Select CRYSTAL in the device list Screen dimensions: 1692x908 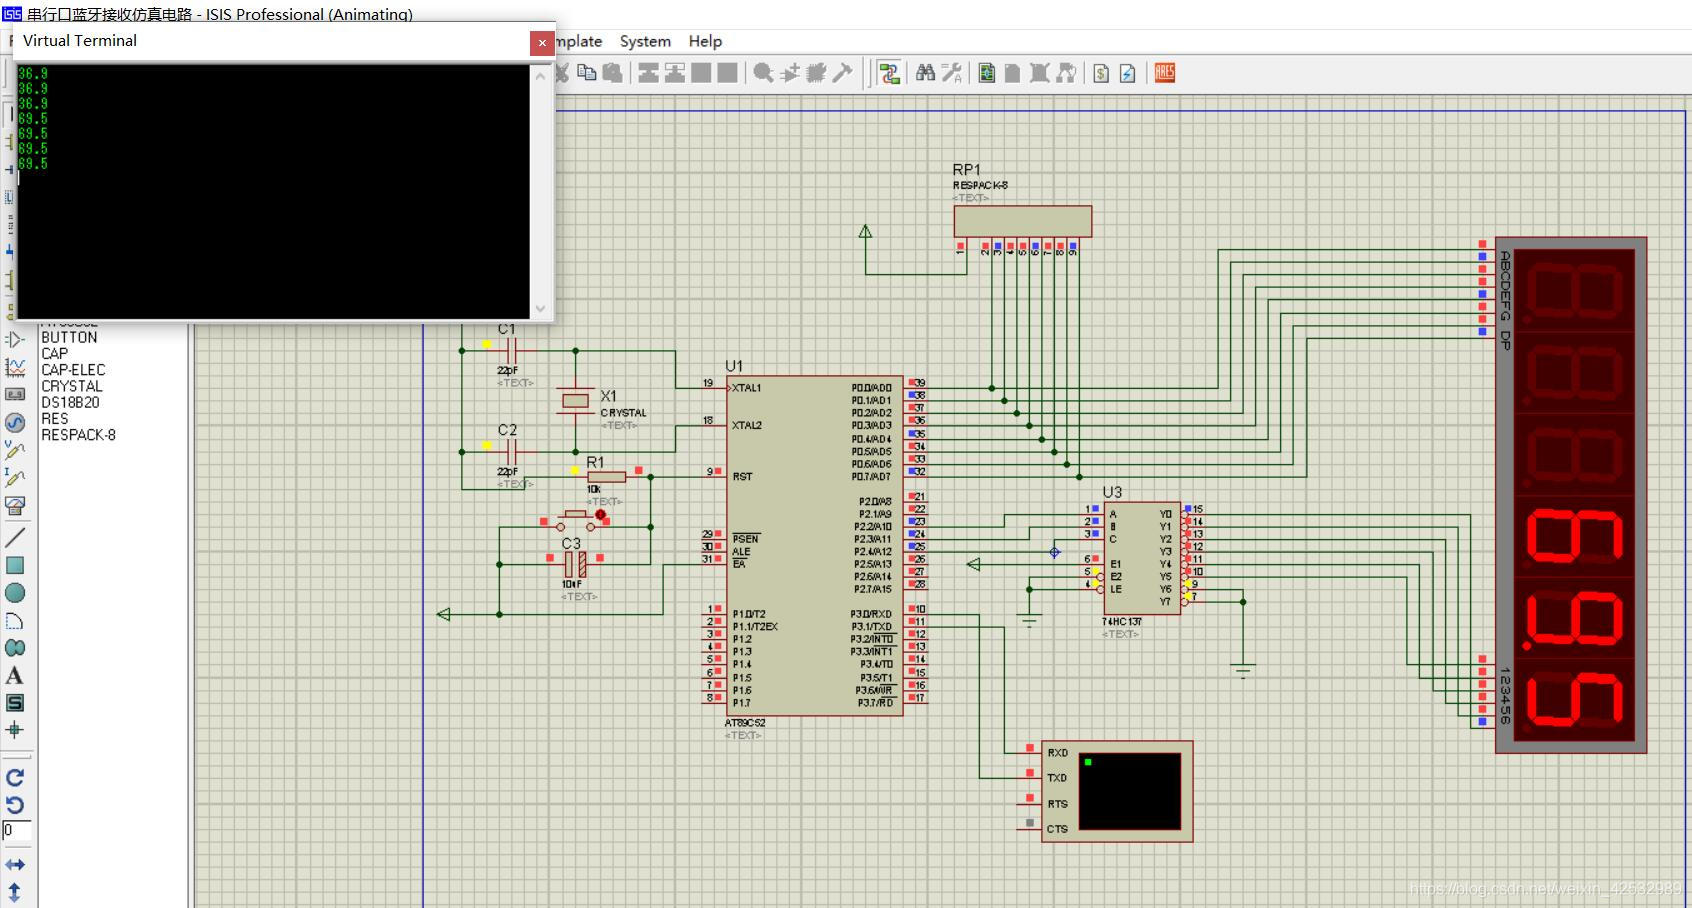pos(72,386)
